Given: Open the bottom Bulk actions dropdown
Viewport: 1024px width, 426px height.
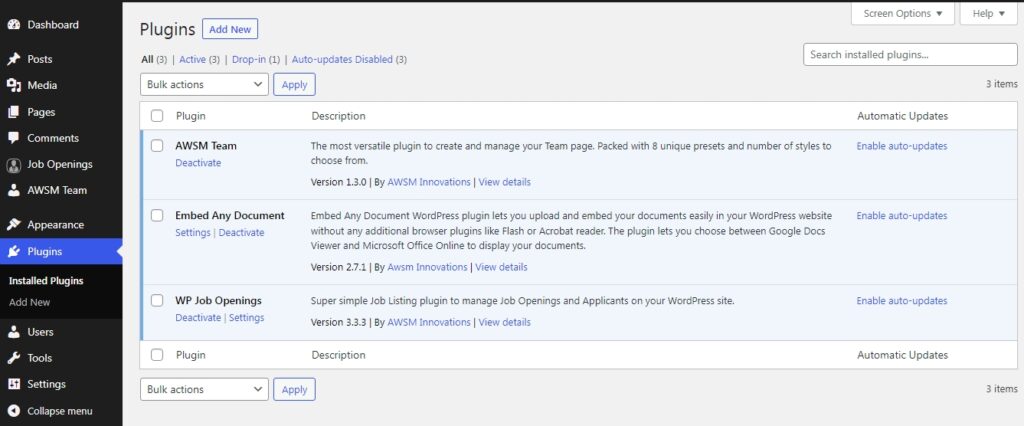Looking at the screenshot, I should 204,389.
